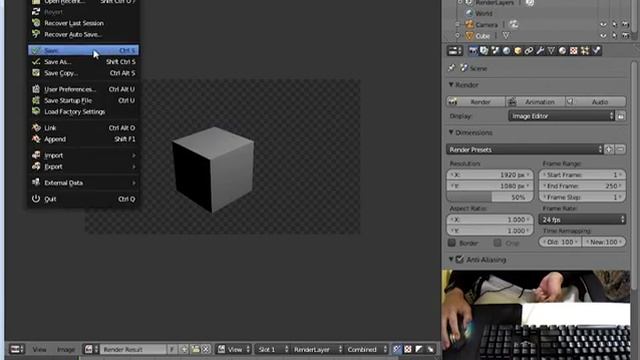Open the World properties tab icon
This screenshot has height=360, width=640.
point(506,51)
